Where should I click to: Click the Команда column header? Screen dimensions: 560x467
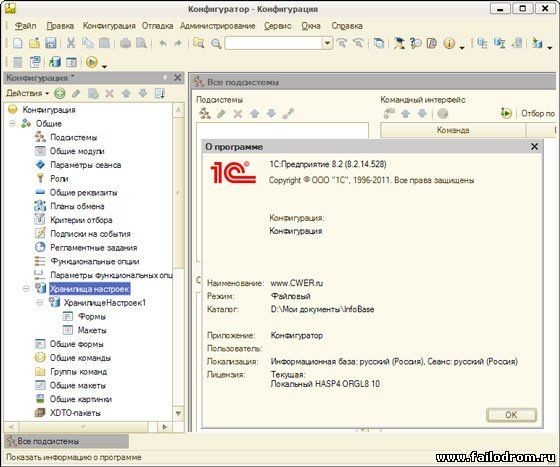click(453, 130)
